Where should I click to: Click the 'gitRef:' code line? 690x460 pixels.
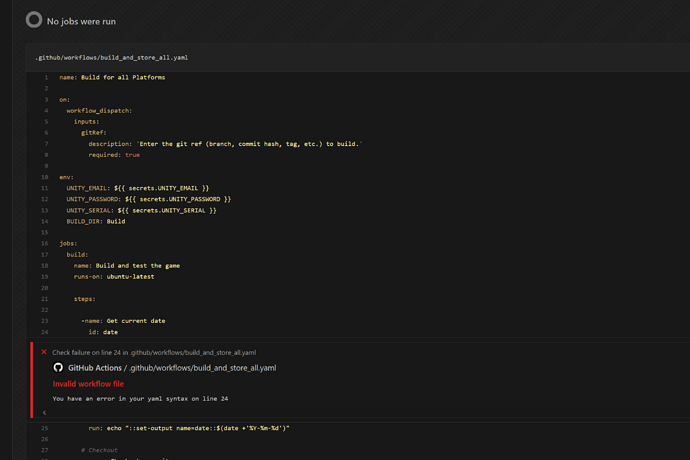click(94, 133)
